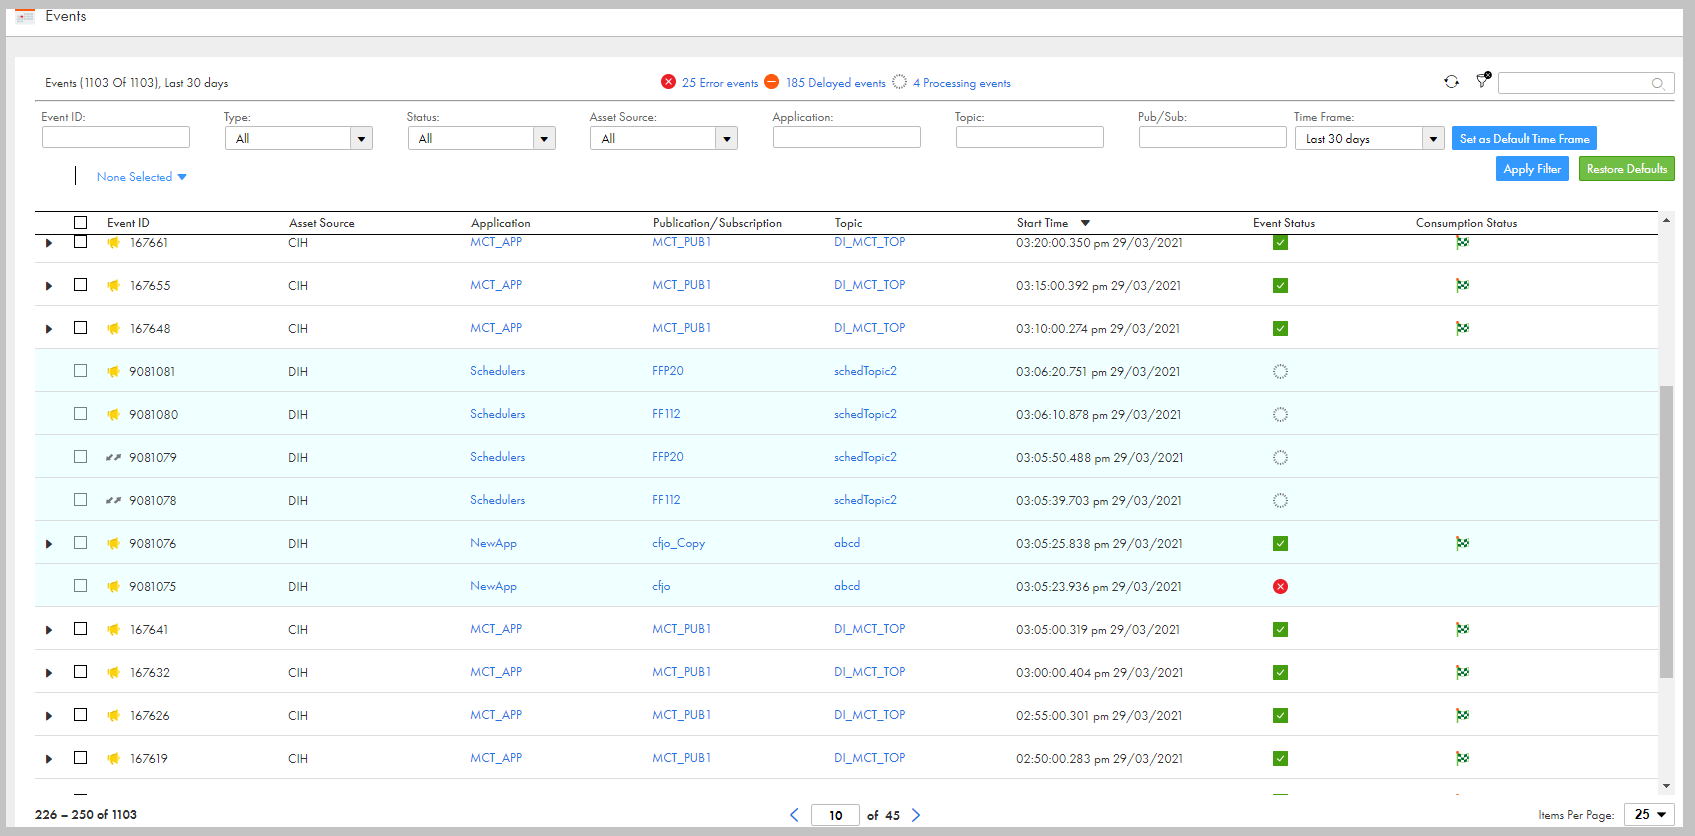Expand row for event 9081076
This screenshot has height=836, width=1695.
(x=49, y=544)
